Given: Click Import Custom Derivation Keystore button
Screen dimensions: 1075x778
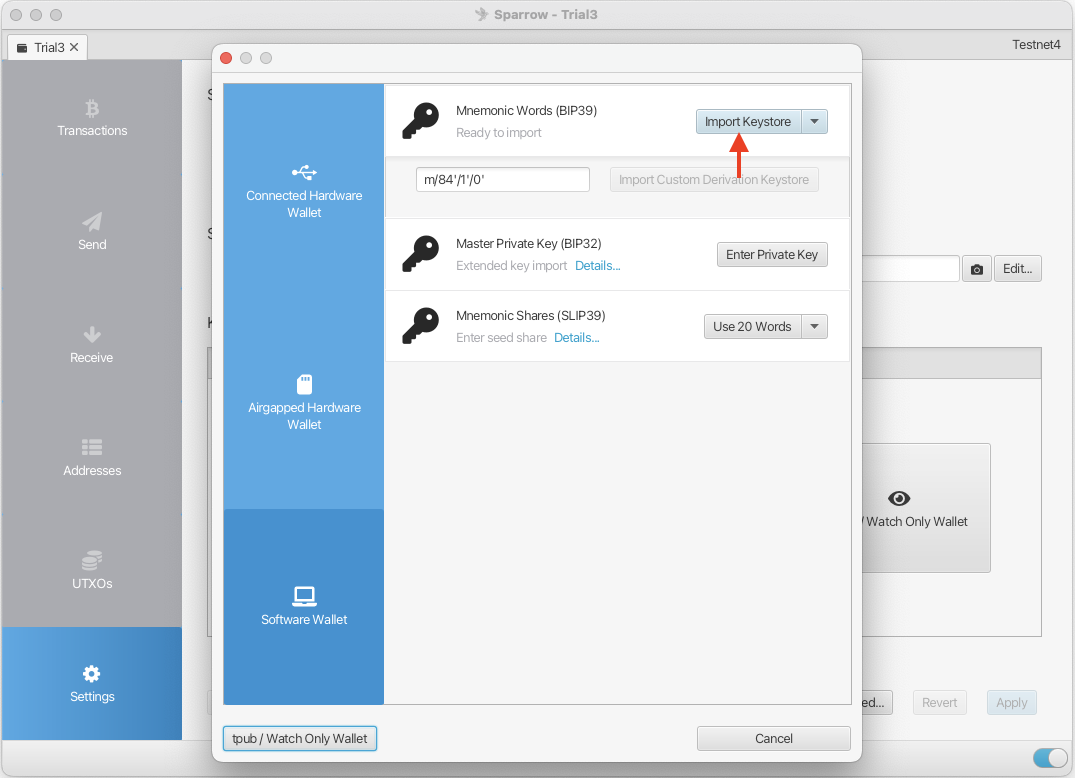Looking at the screenshot, I should click(x=714, y=180).
